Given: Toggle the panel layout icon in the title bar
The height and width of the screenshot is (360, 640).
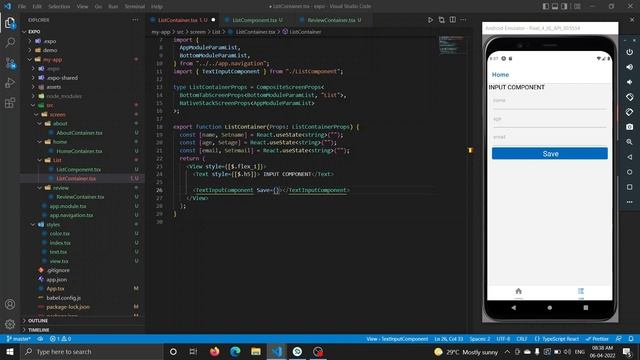Looking at the screenshot, I should 555,6.
